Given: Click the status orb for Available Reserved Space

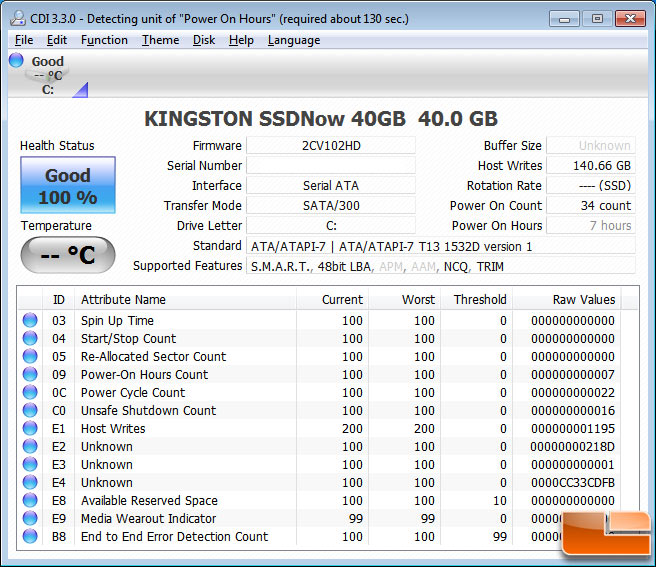Looking at the screenshot, I should (30, 501).
